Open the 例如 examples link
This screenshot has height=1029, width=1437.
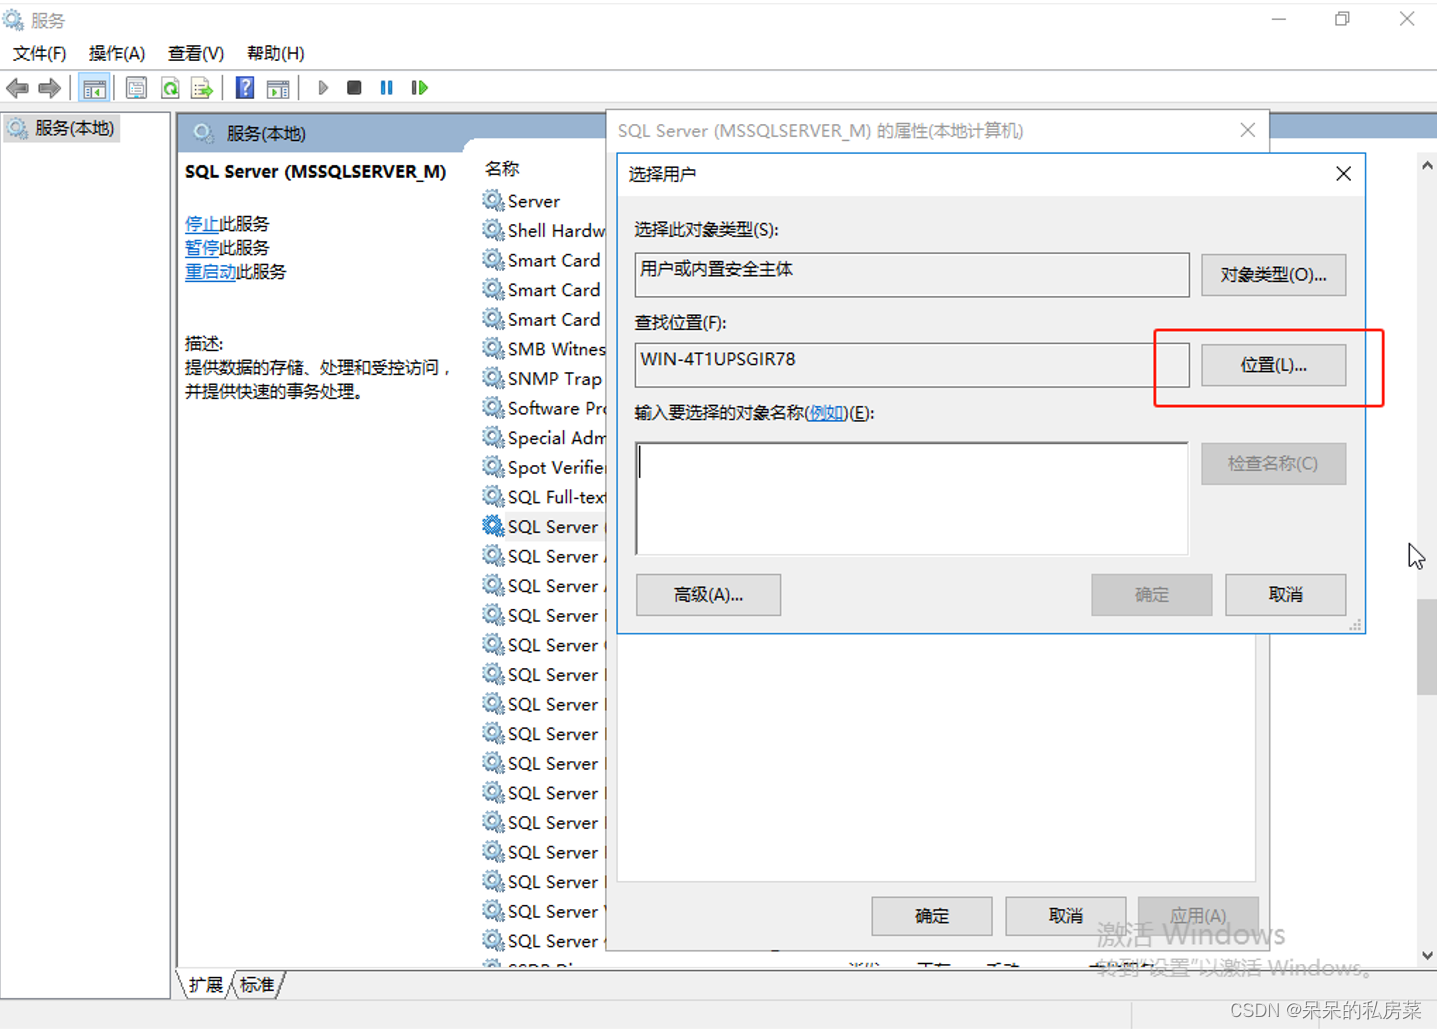click(826, 413)
